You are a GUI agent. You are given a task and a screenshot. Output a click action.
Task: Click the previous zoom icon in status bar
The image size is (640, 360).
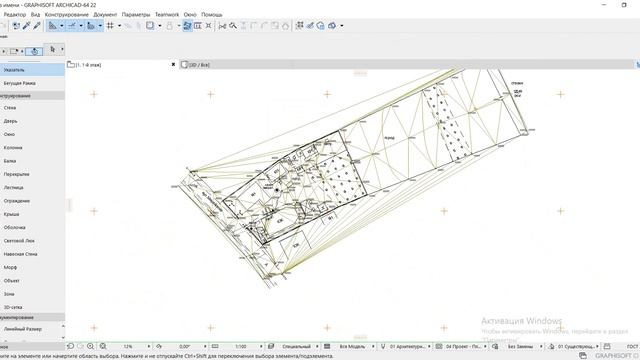pyautogui.click(x=71, y=346)
